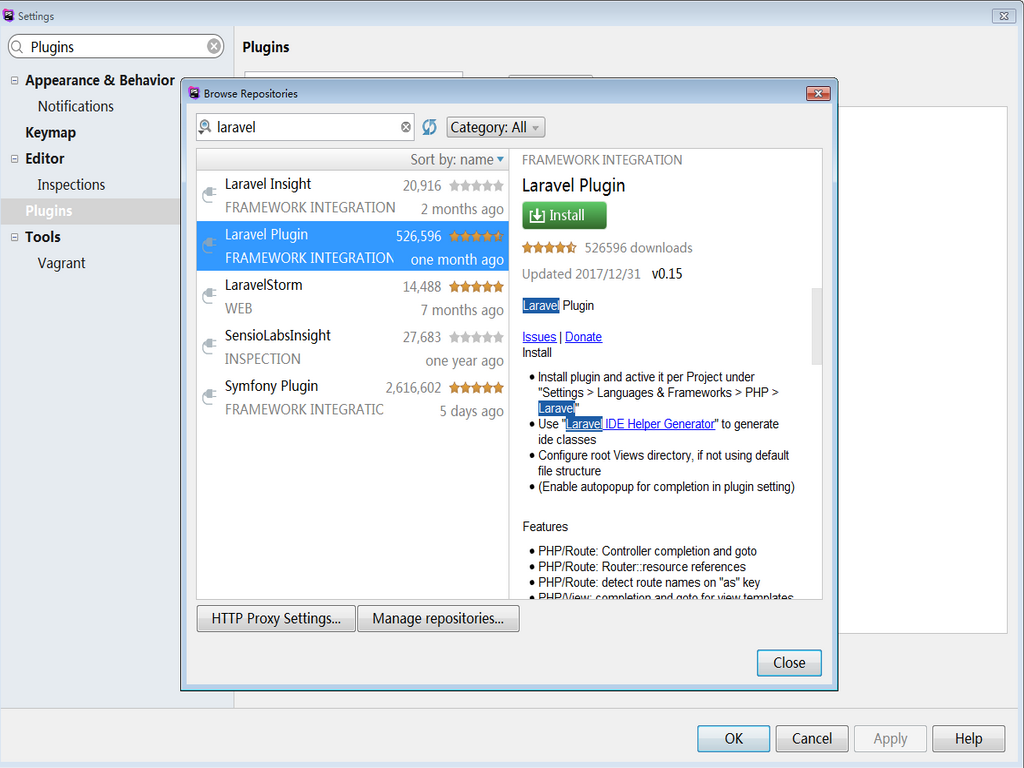Select Laravel Insight plugin row

point(353,195)
